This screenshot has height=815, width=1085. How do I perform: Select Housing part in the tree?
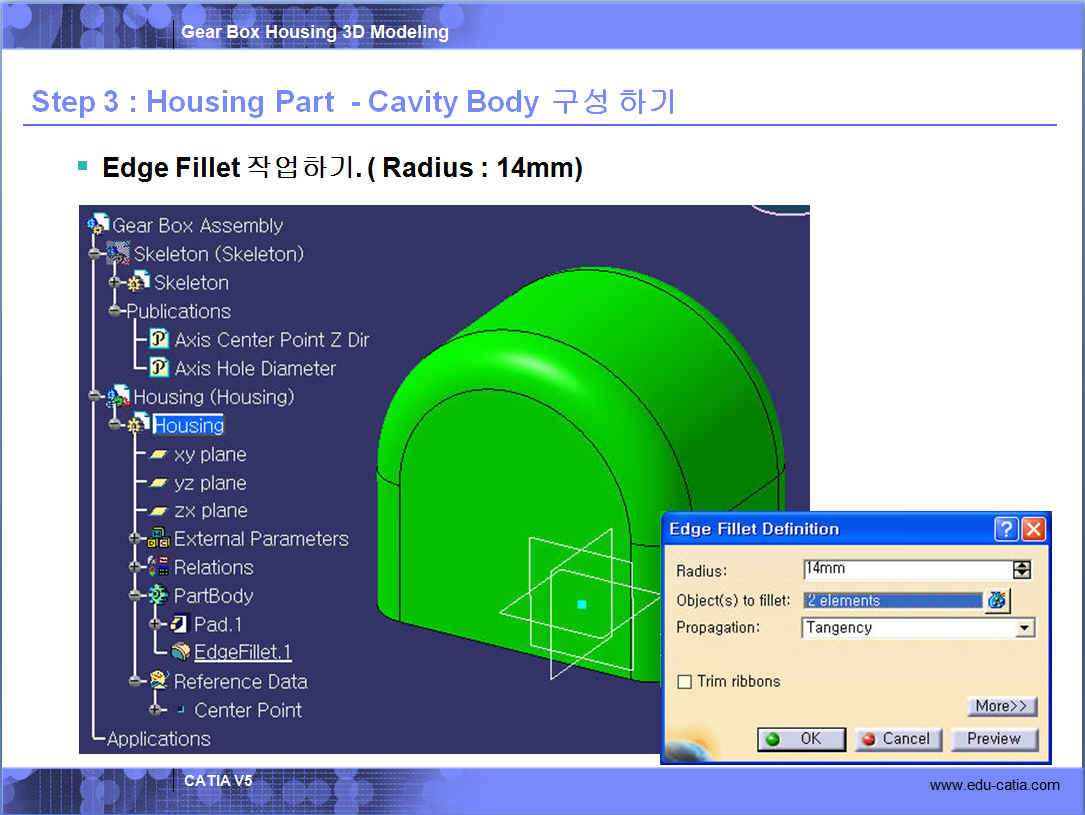click(x=188, y=426)
